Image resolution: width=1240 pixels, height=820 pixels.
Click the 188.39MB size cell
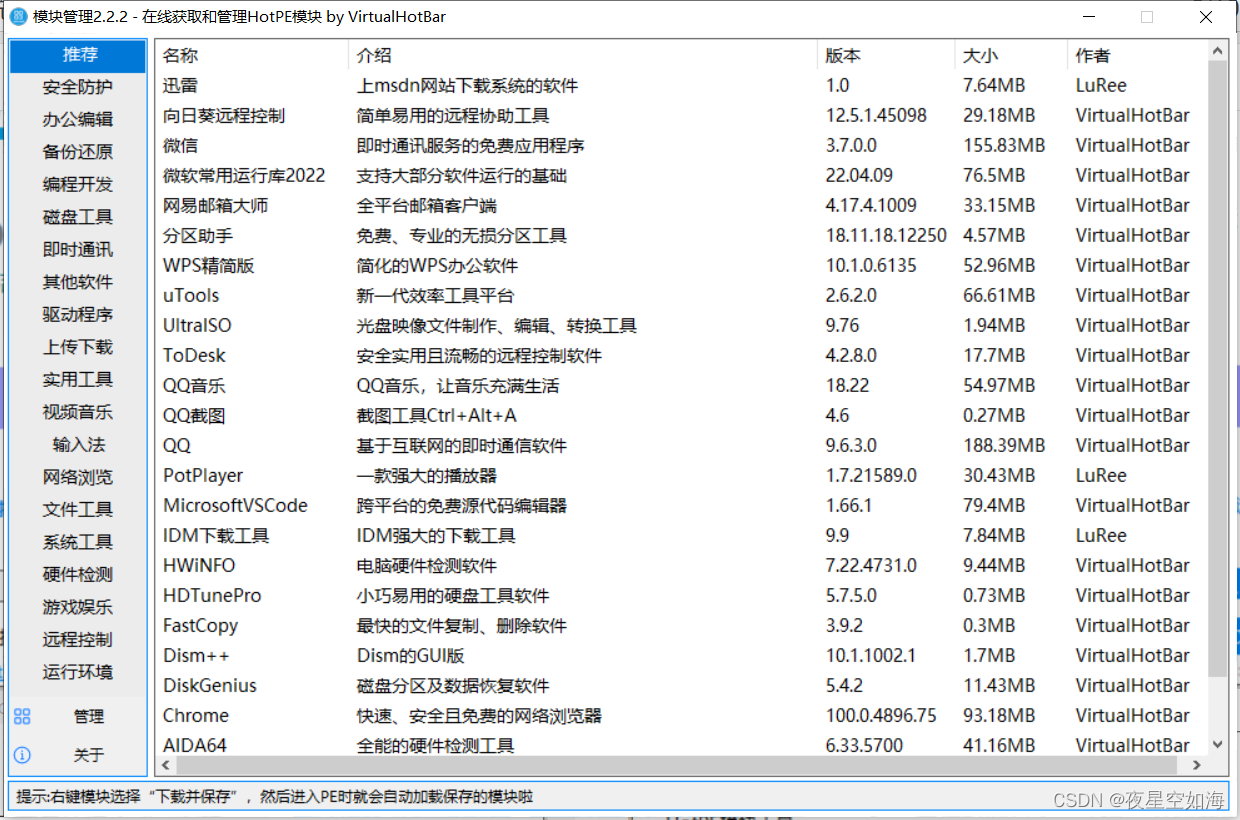click(x=1004, y=445)
